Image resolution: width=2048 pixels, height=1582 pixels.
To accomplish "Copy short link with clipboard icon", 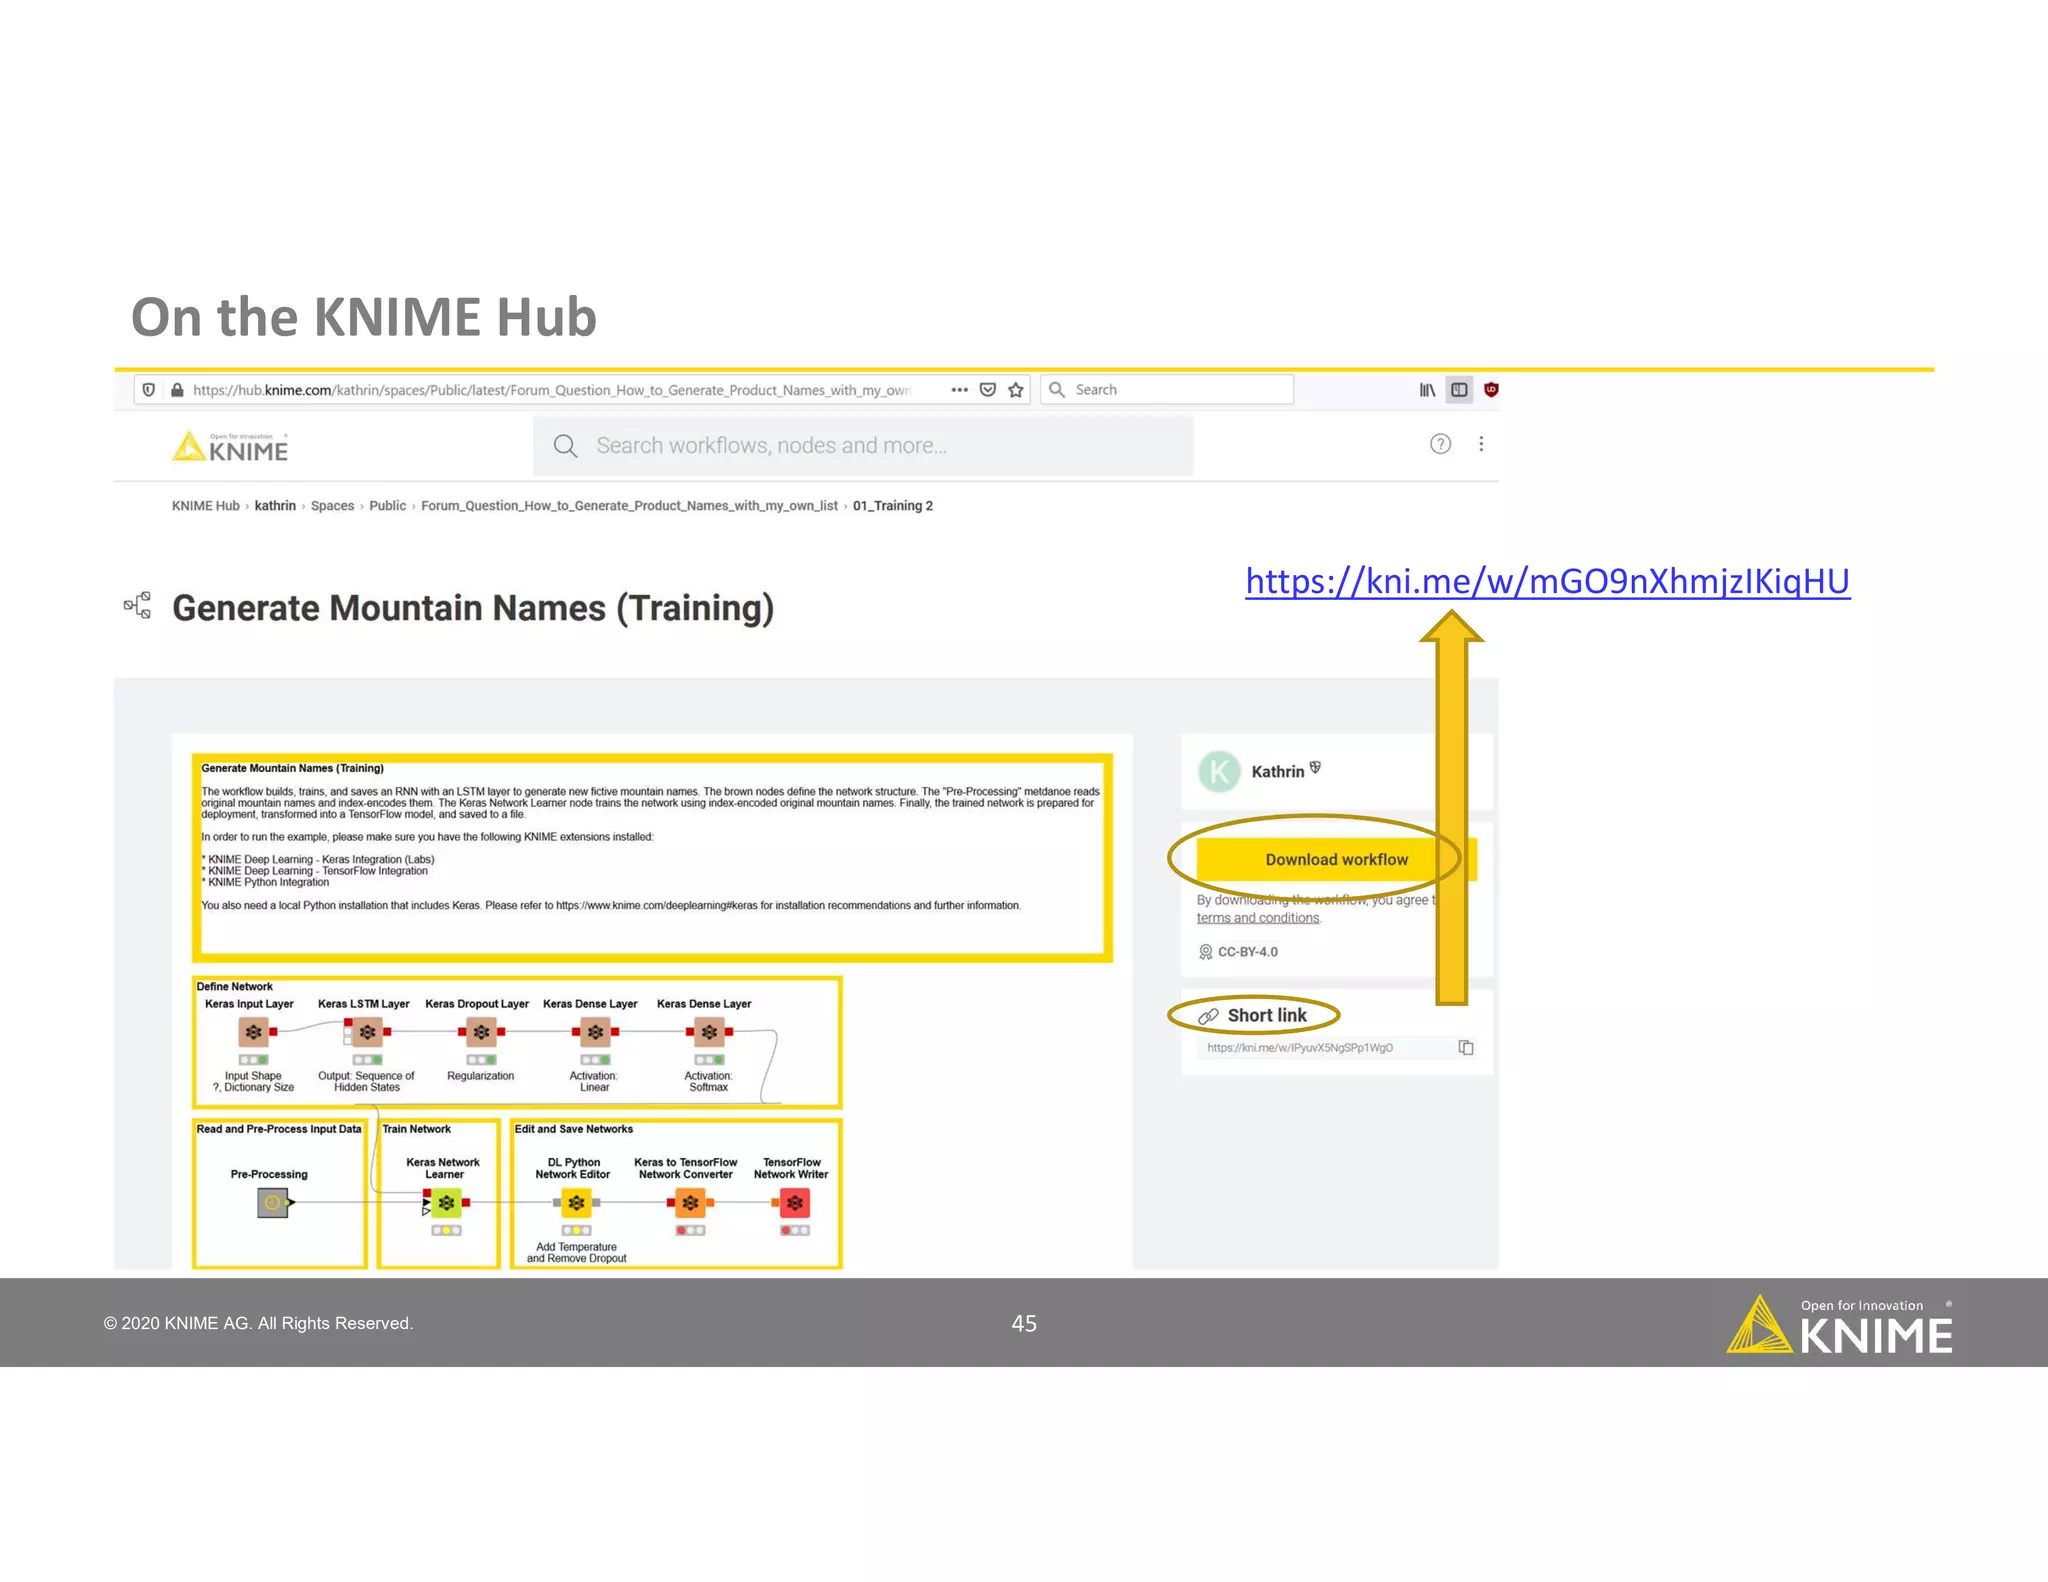I will [1466, 1047].
